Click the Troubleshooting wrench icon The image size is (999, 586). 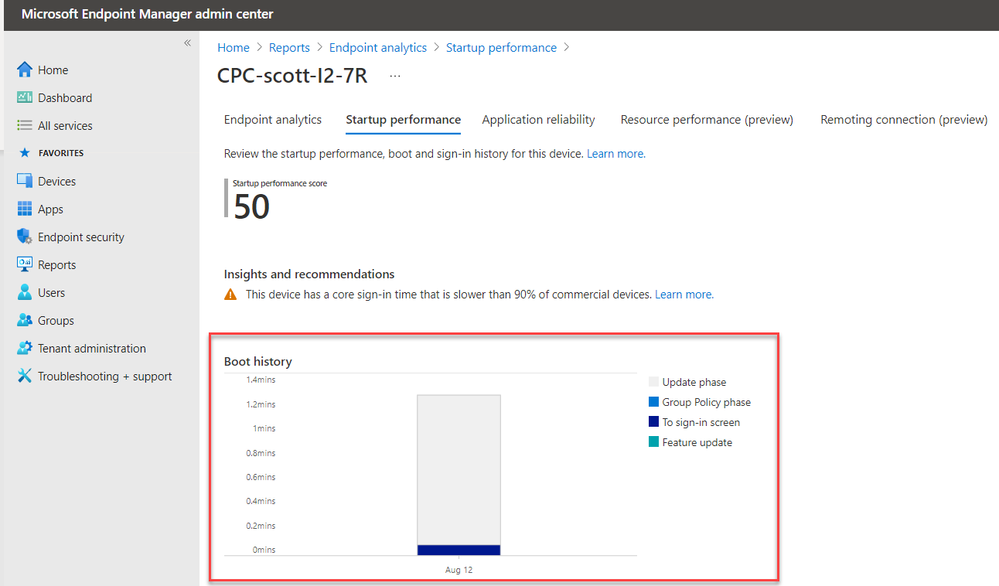(24, 376)
